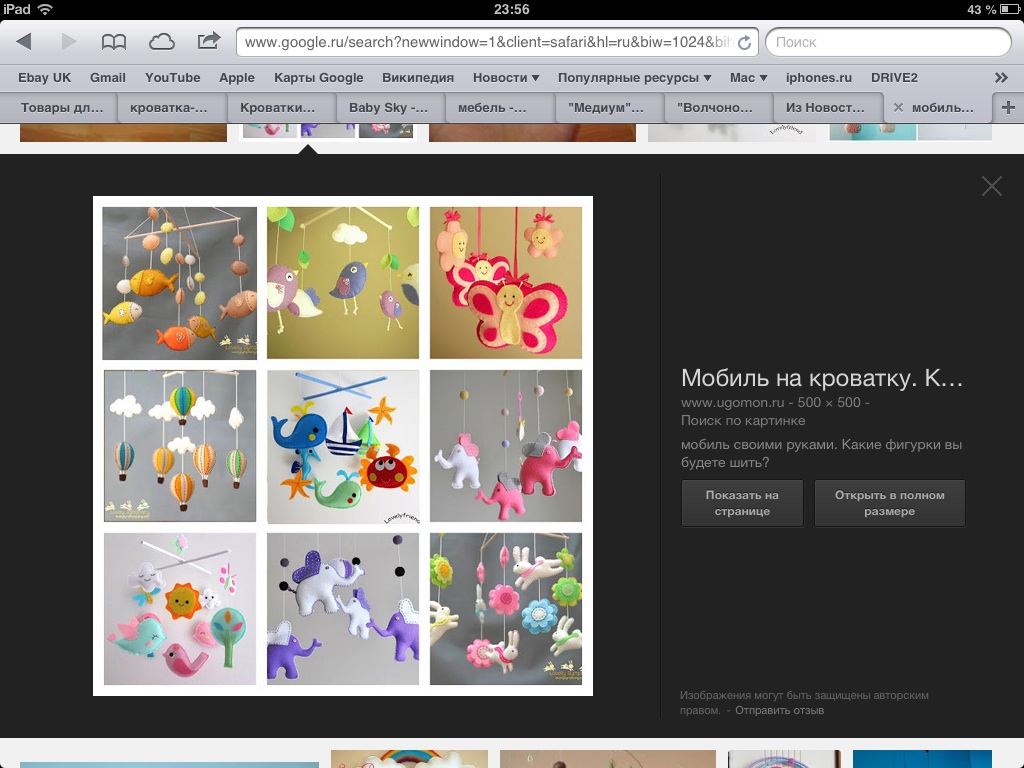The height and width of the screenshot is (768, 1024).
Task: Switch to the "Медиум" tab
Action: pyautogui.click(x=608, y=108)
